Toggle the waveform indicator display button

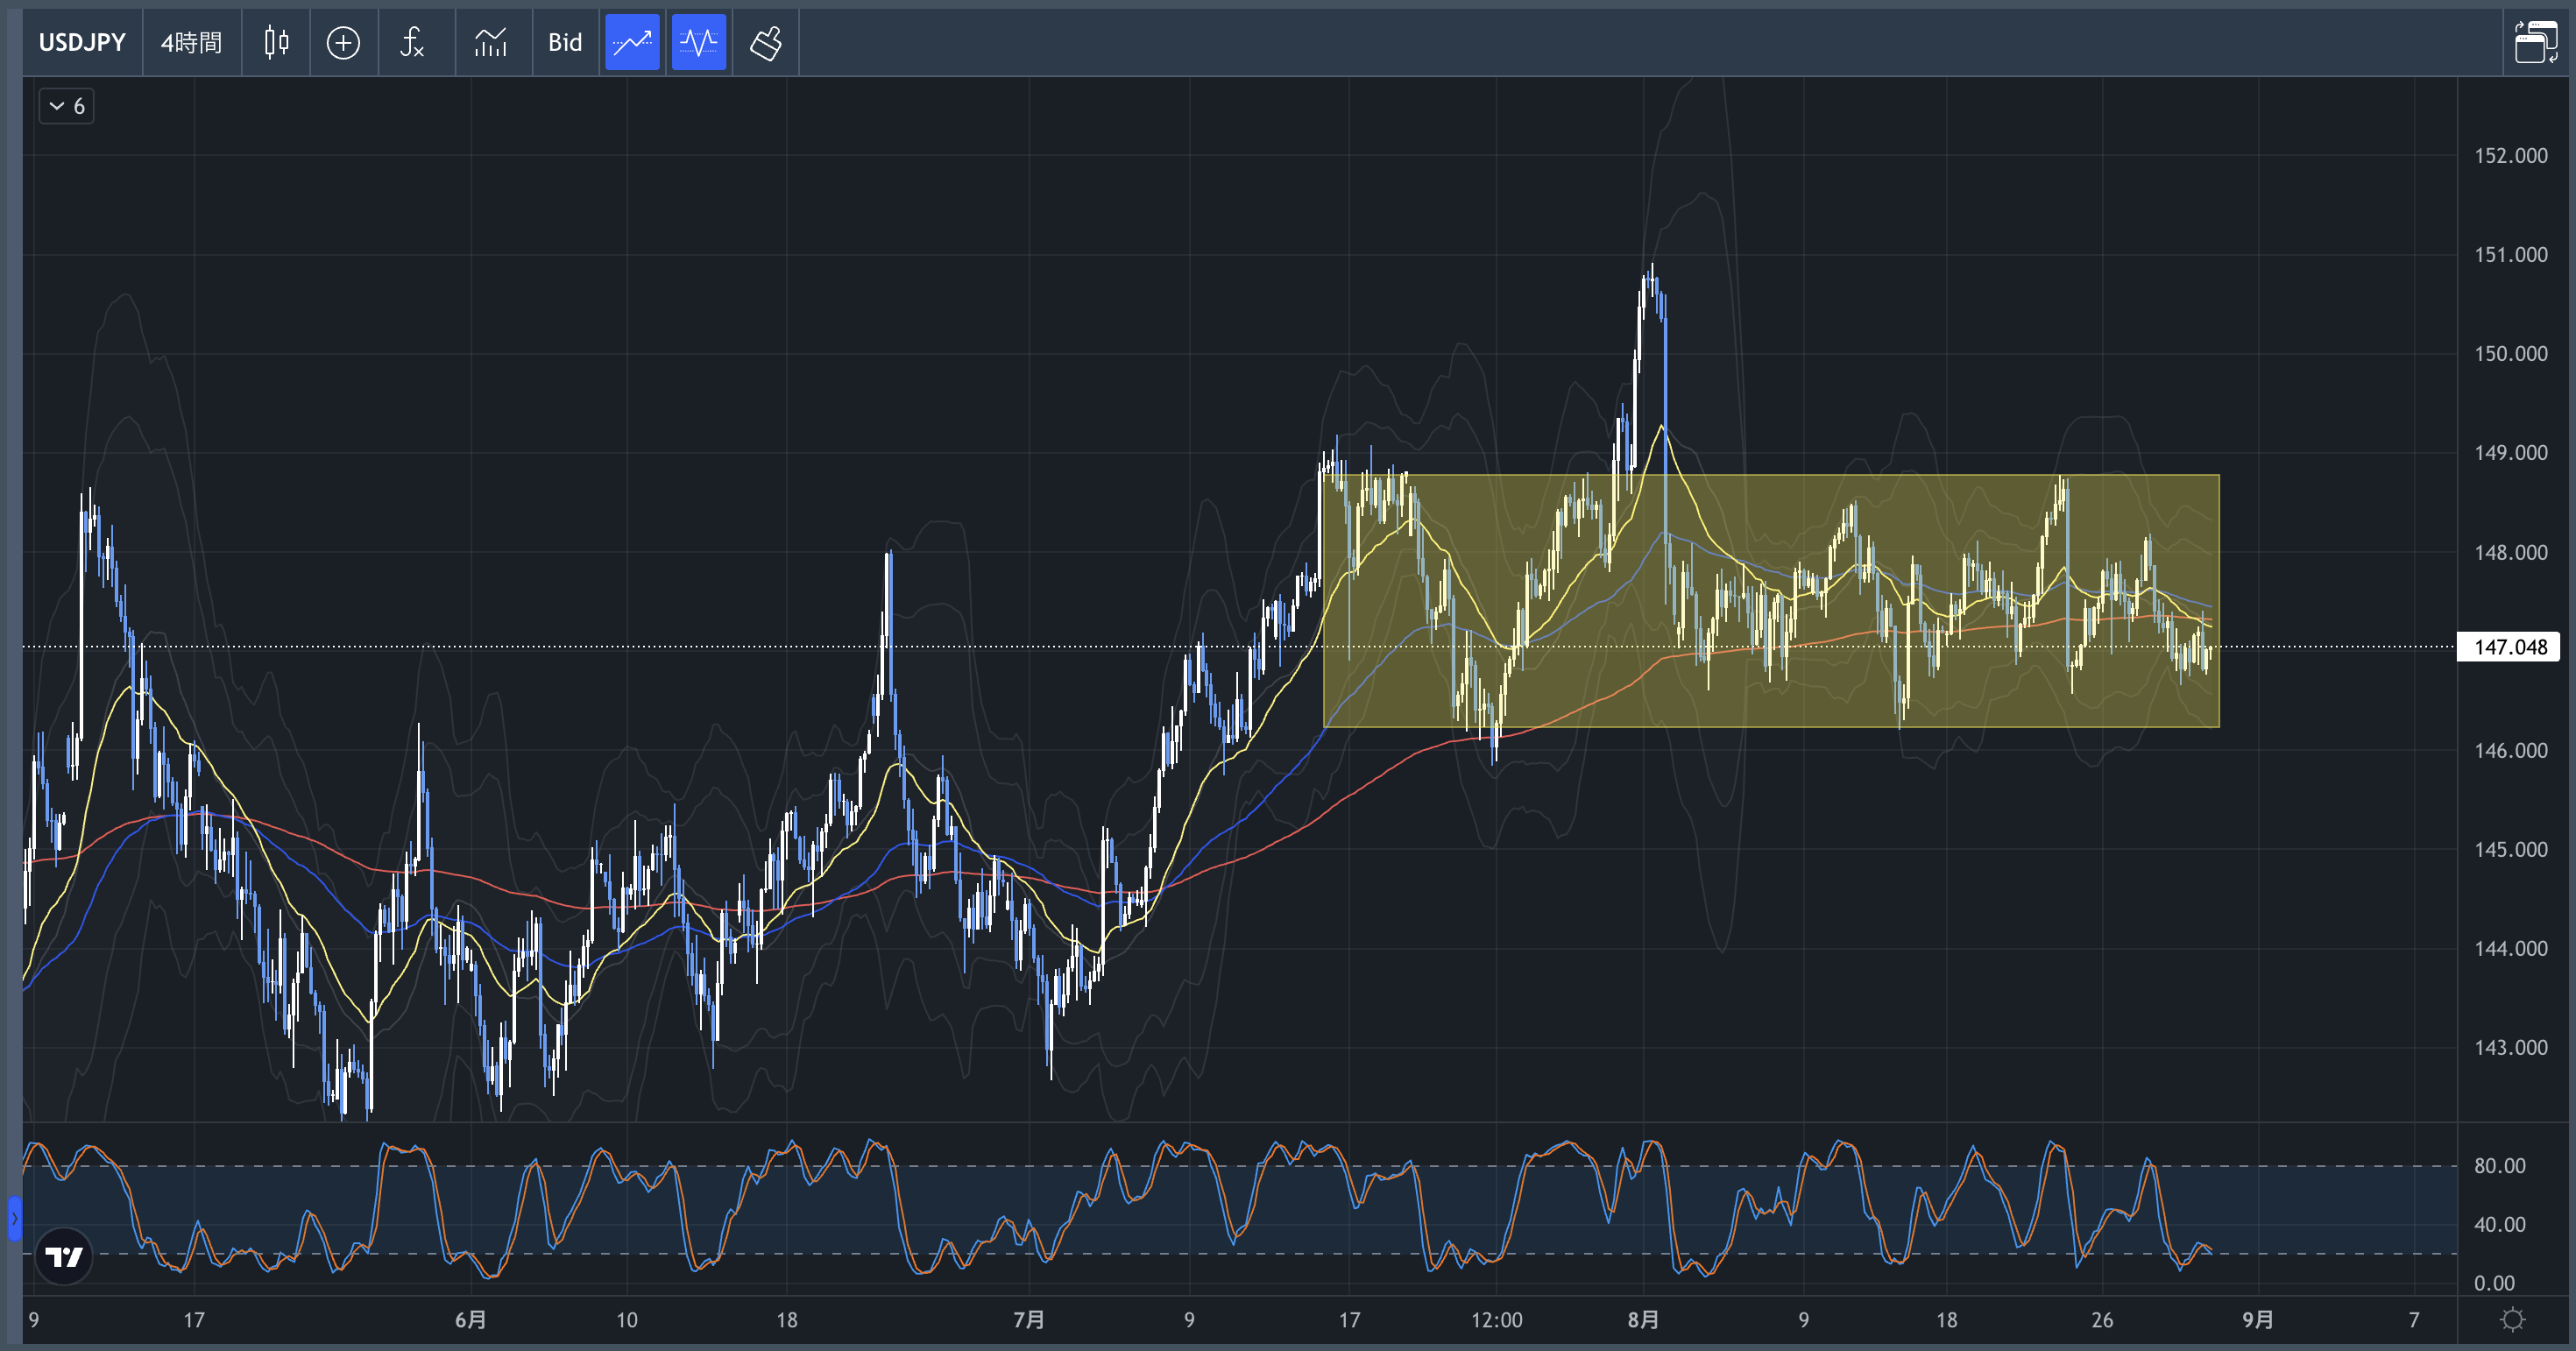(698, 42)
